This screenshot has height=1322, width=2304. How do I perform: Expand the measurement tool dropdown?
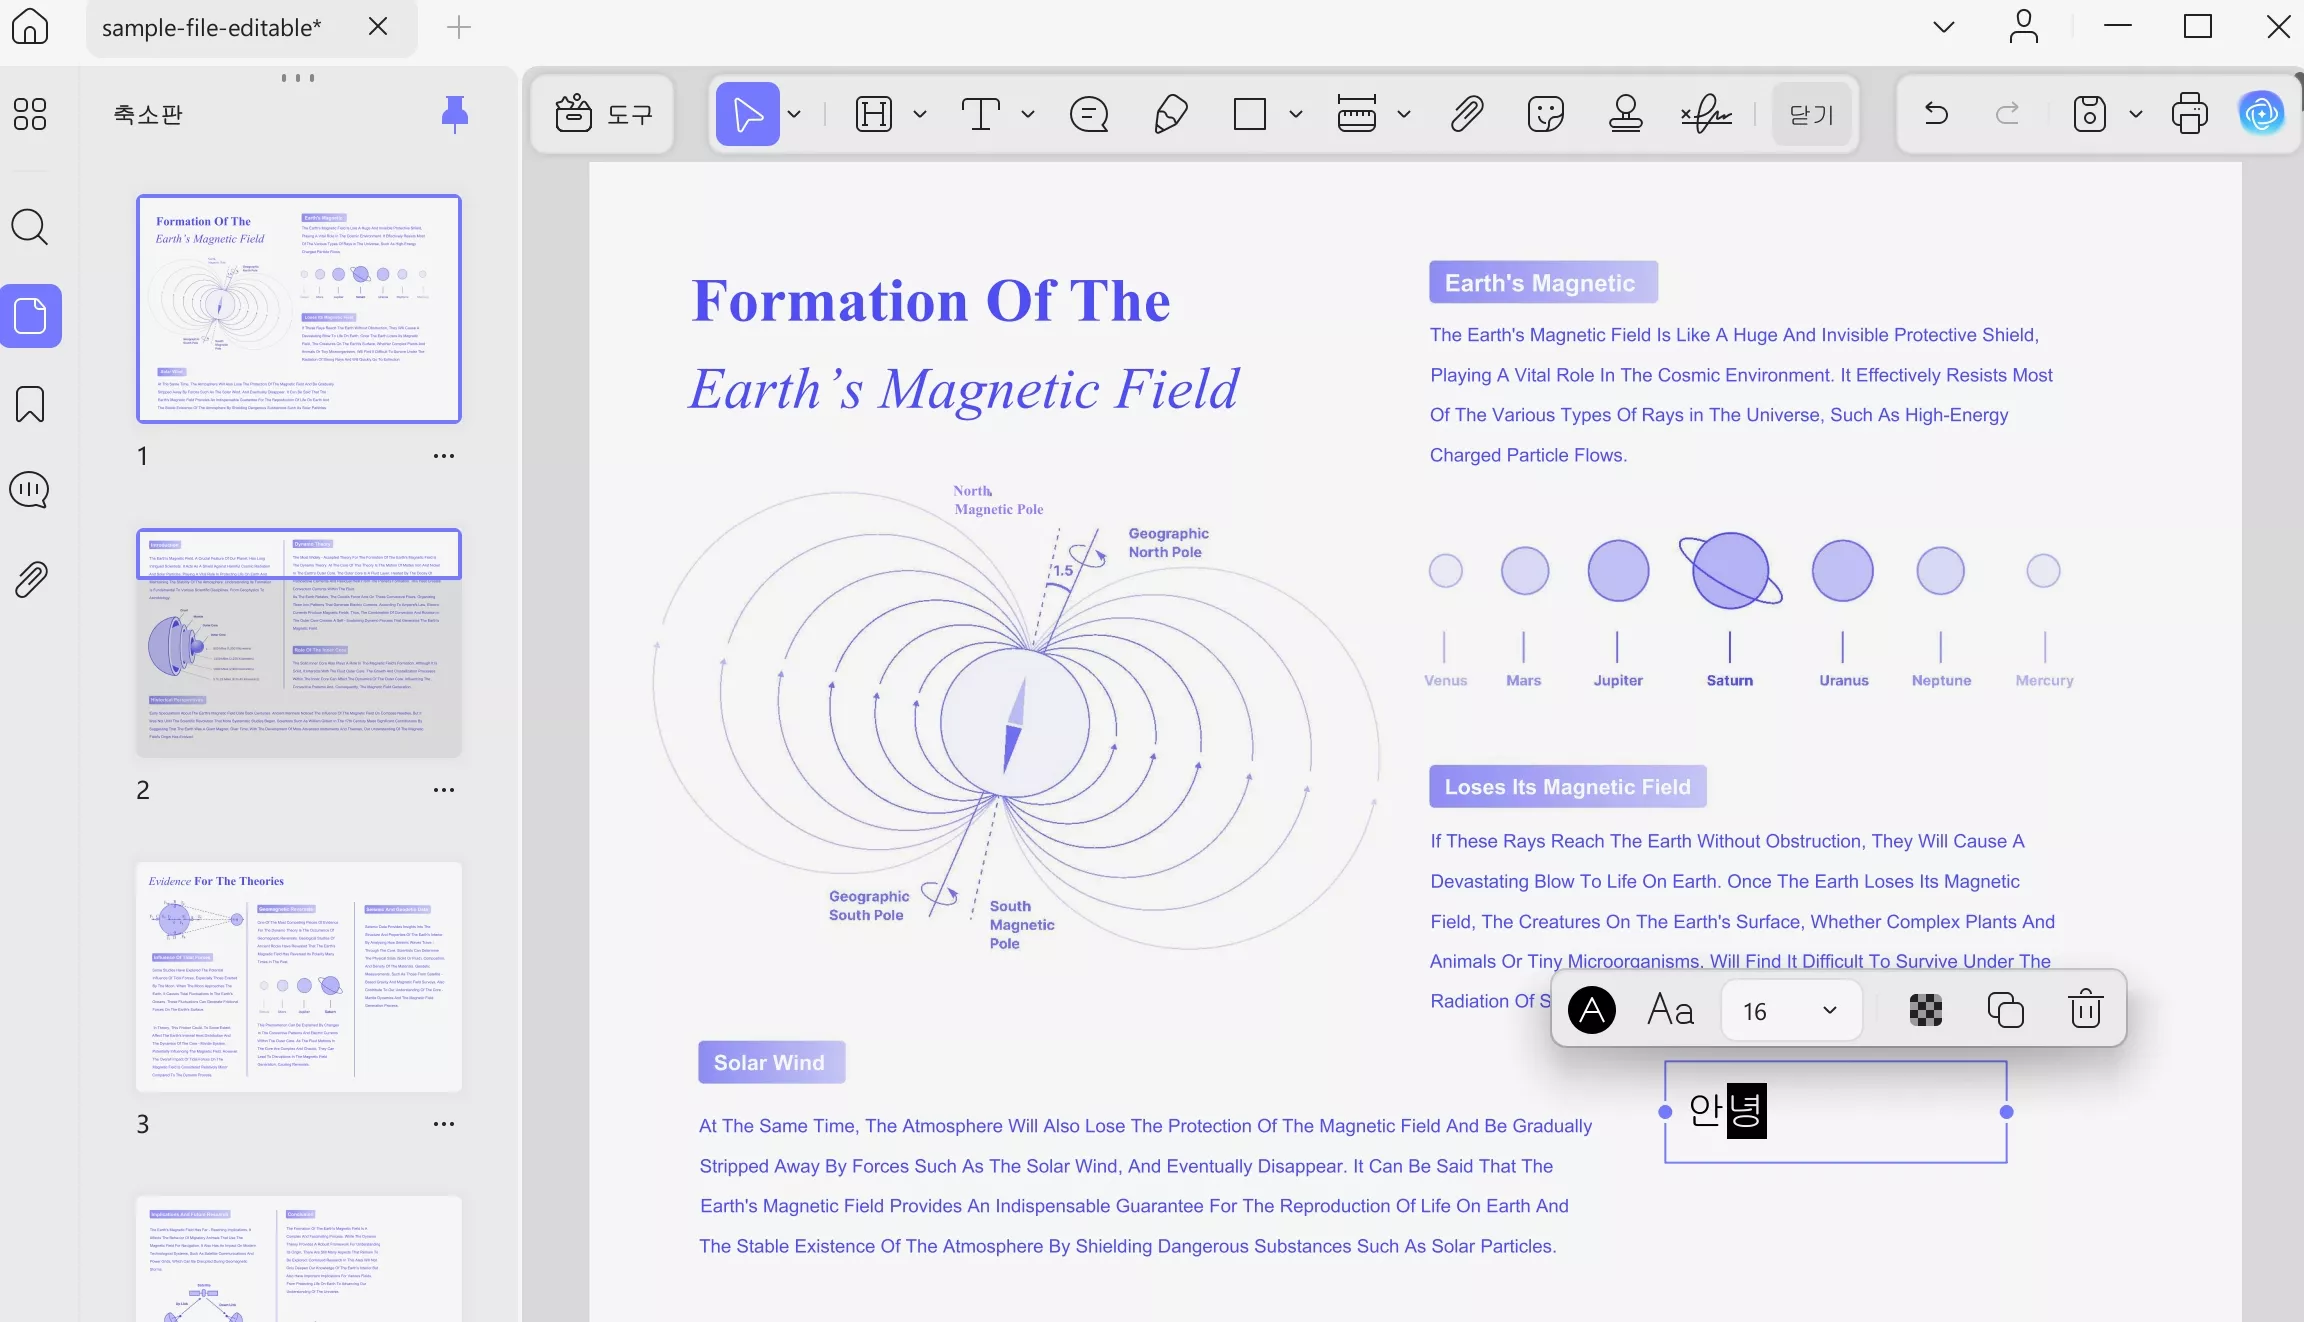click(1404, 114)
